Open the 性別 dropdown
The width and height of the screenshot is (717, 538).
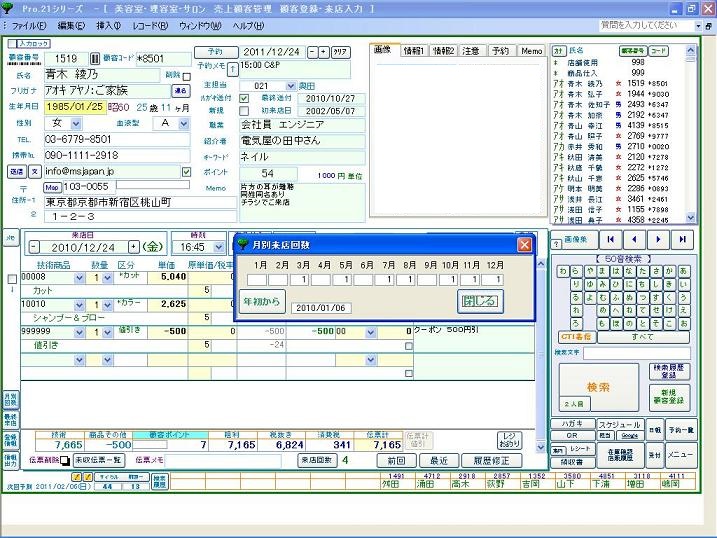point(76,123)
